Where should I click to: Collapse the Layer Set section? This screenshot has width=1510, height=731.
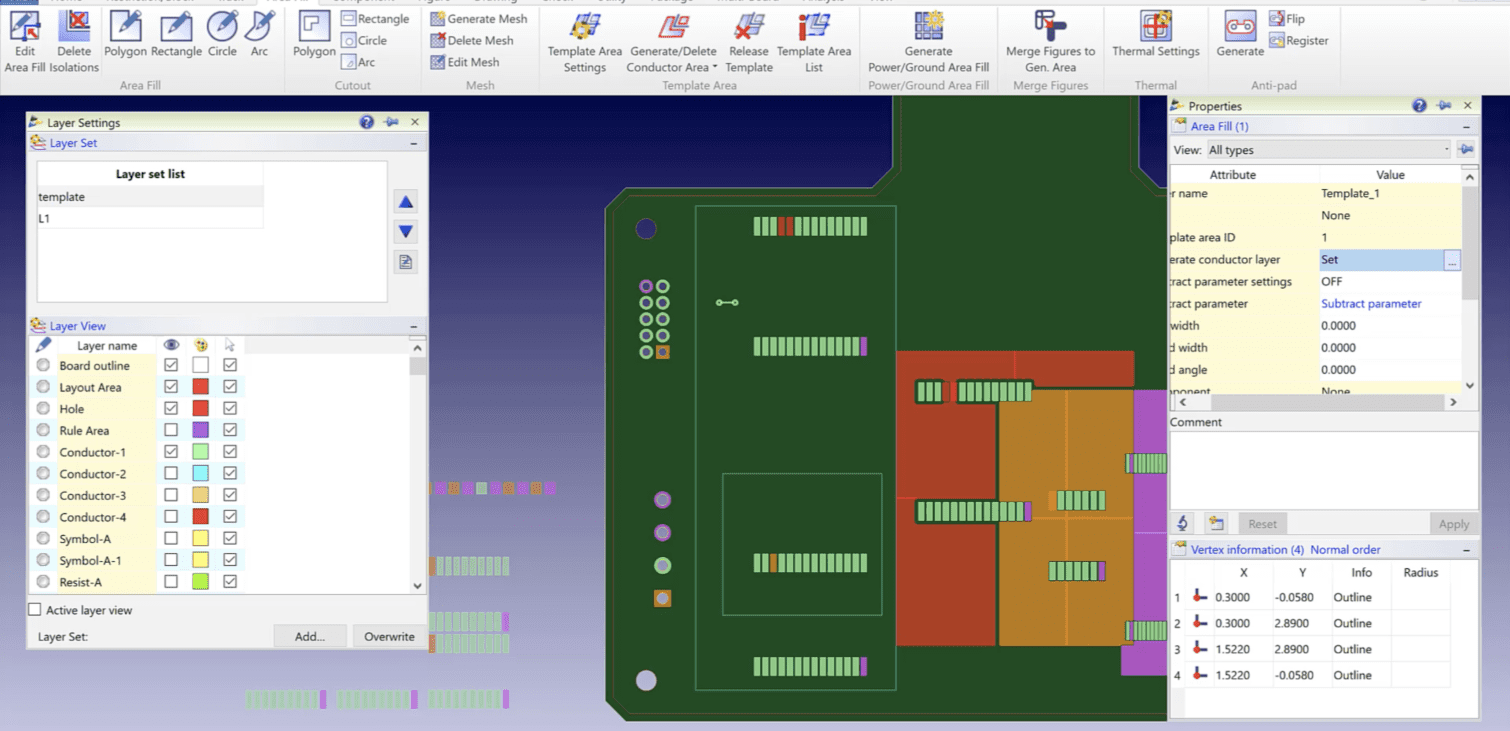point(413,143)
